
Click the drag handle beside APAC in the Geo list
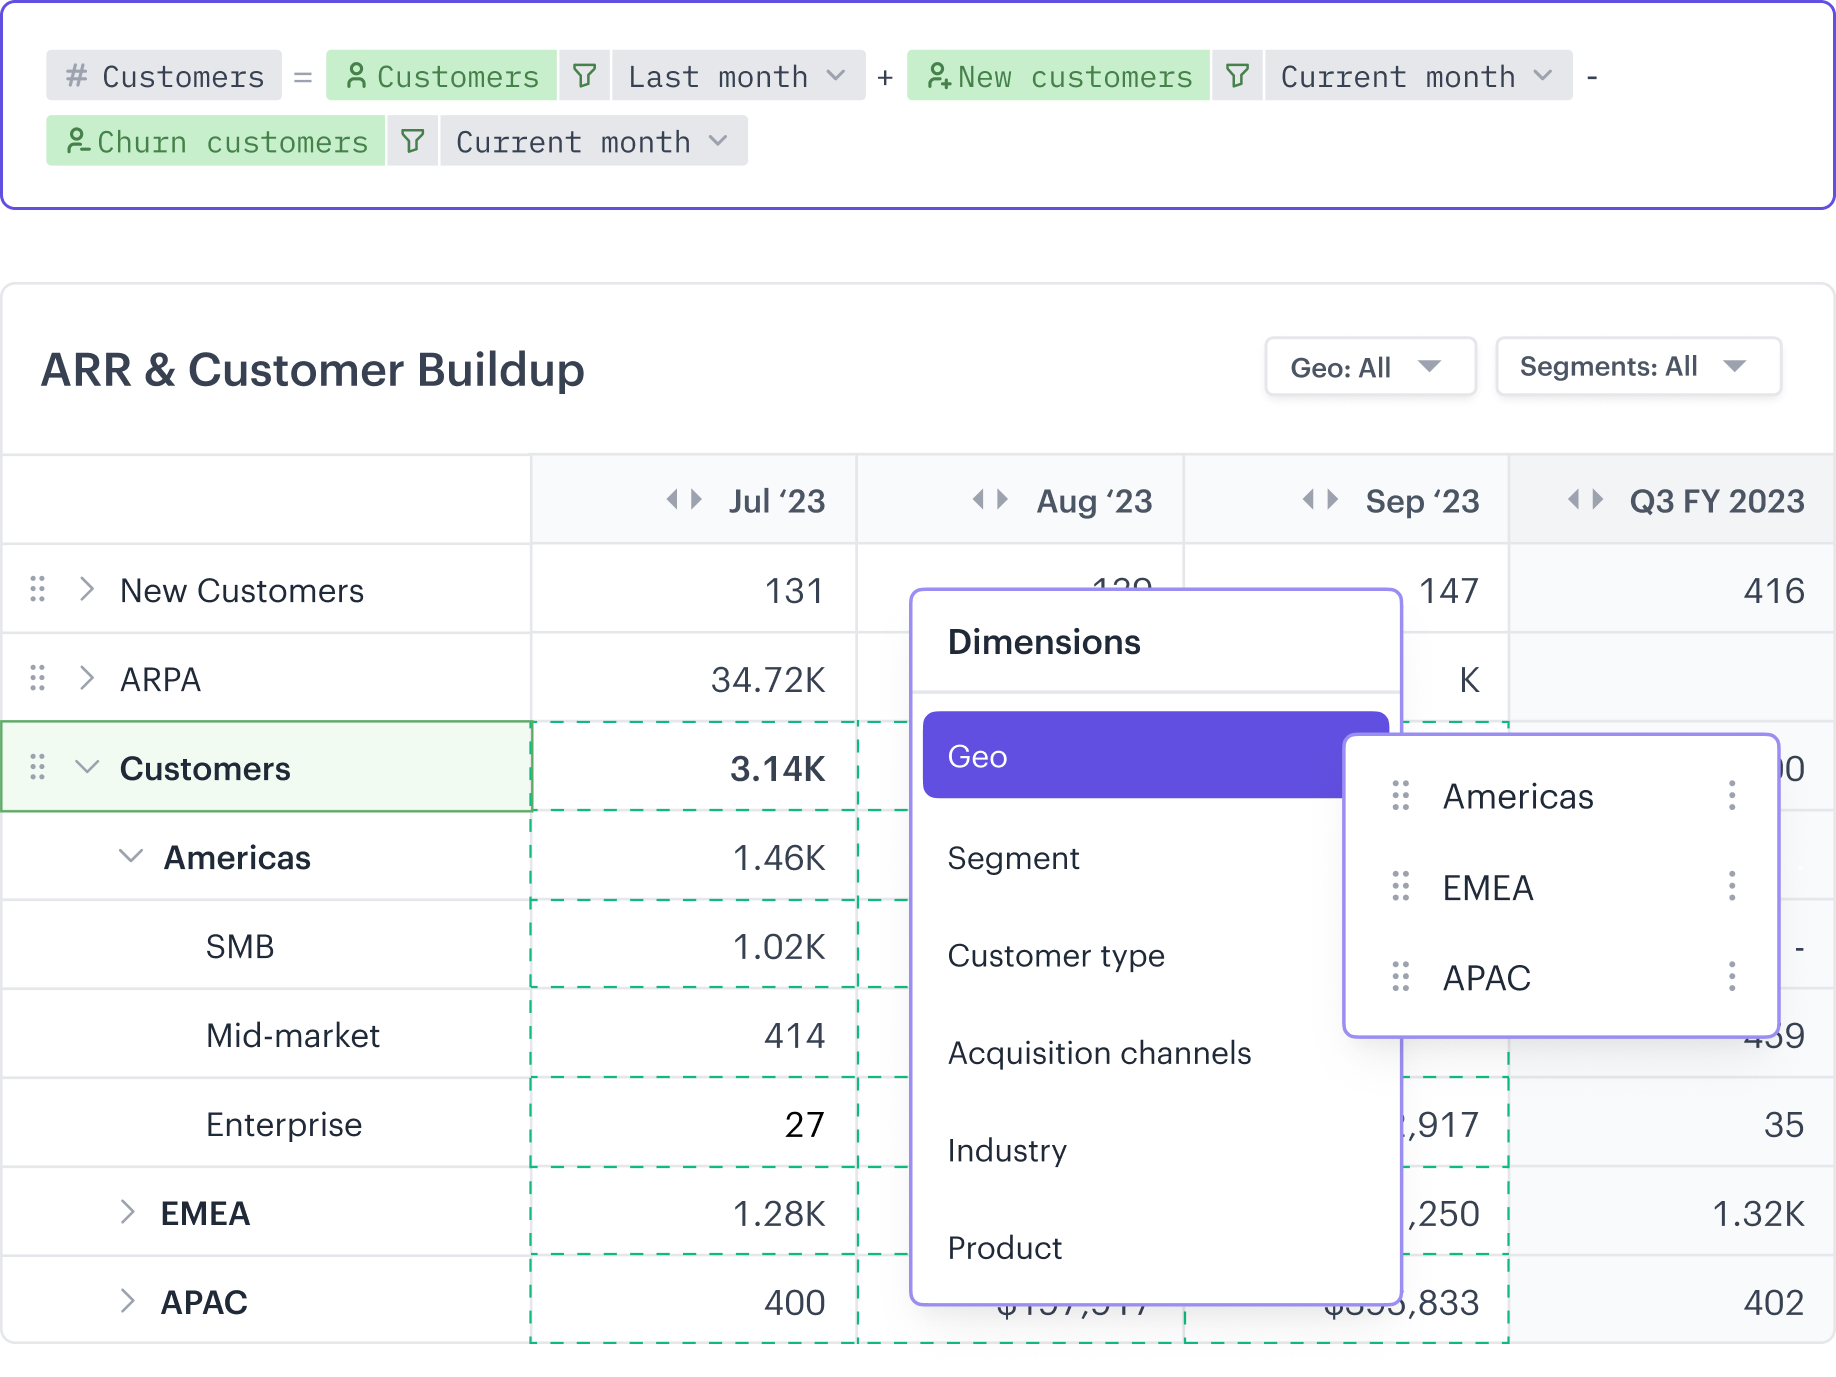(1402, 977)
